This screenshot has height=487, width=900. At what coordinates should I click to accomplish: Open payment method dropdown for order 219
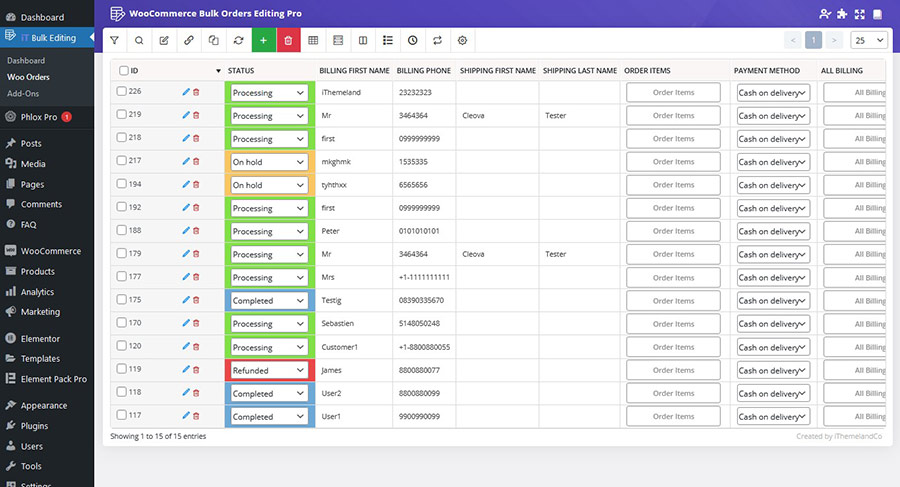(773, 115)
